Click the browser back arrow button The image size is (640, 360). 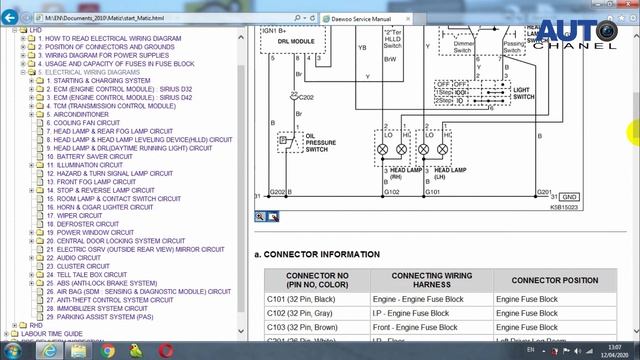click(x=9, y=18)
